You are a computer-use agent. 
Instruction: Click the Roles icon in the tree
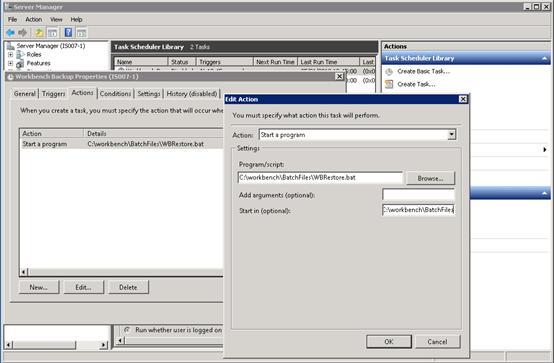(x=20, y=54)
